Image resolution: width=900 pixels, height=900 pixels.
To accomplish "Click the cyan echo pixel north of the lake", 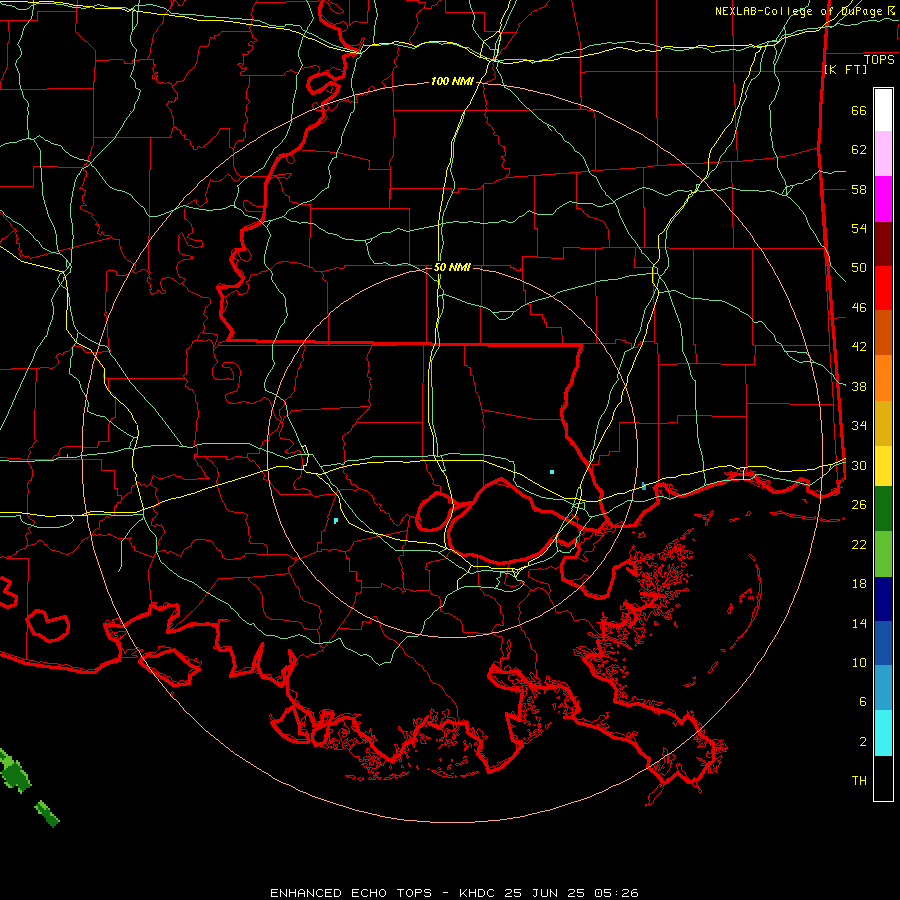I will coord(552,472).
